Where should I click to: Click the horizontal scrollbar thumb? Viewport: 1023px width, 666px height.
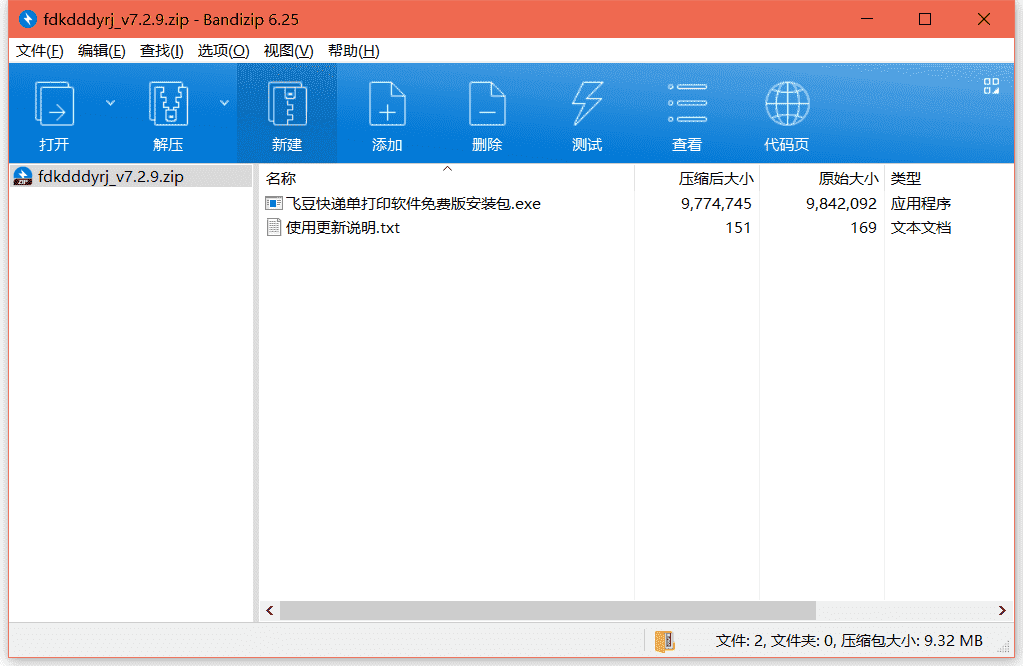547,611
